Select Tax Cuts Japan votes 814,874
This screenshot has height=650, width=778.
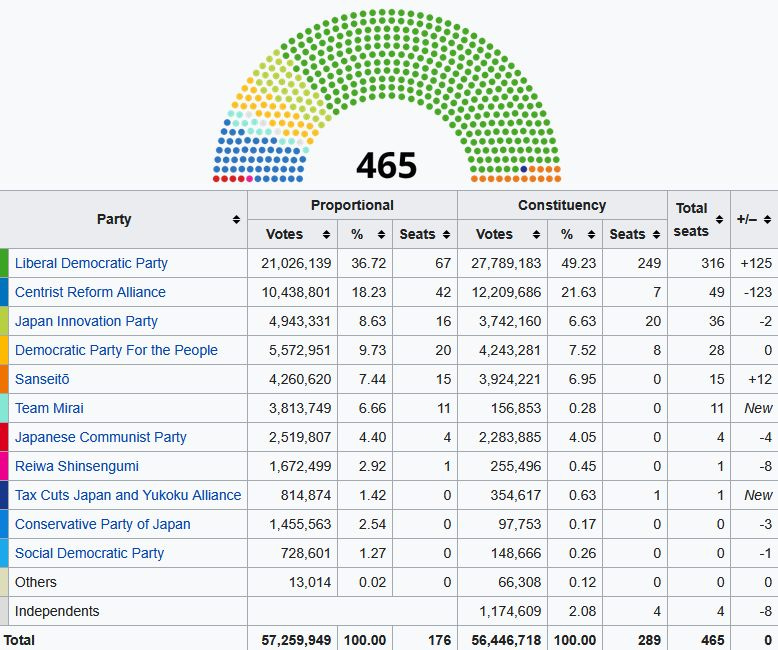click(306, 495)
